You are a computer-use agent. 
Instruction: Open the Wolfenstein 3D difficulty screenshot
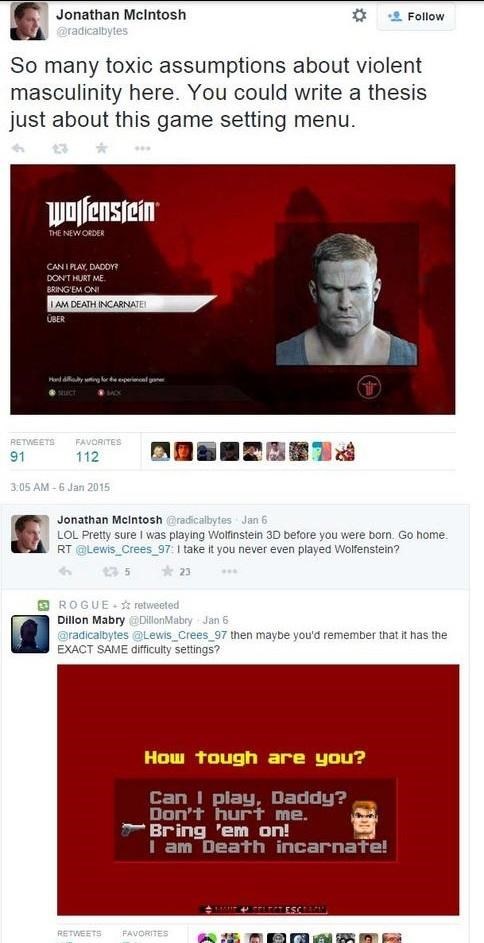click(258, 790)
